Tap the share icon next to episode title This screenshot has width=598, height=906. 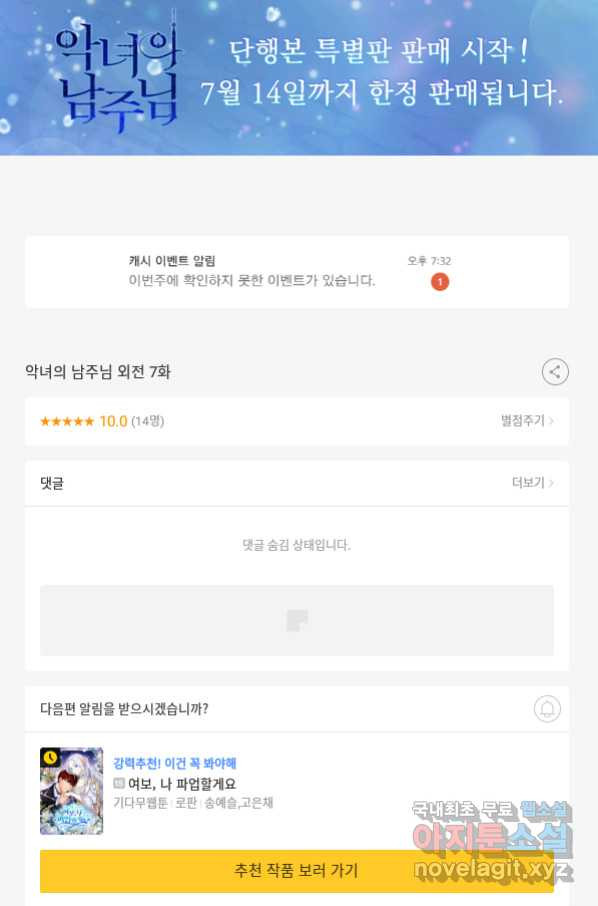click(x=555, y=372)
